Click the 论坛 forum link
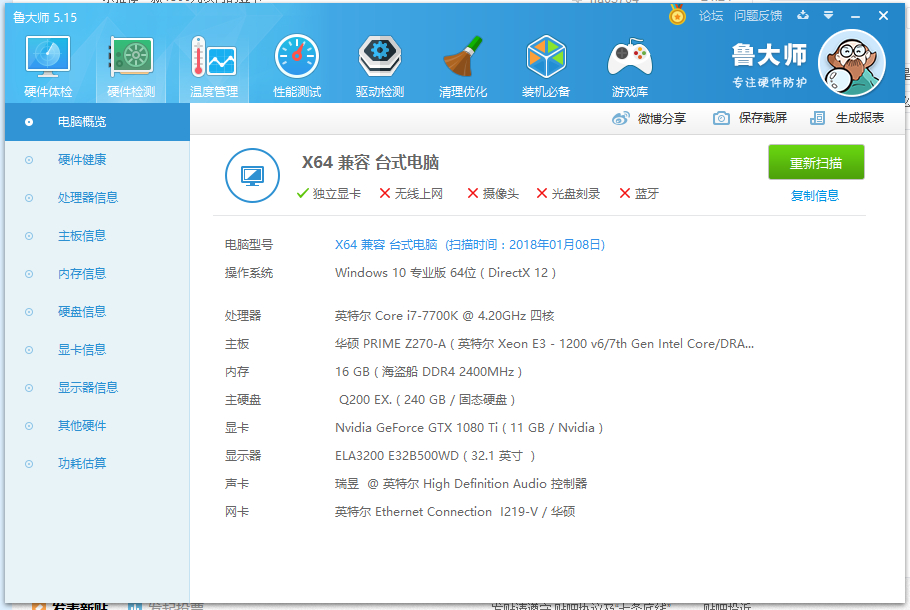910x610 pixels. pos(711,16)
